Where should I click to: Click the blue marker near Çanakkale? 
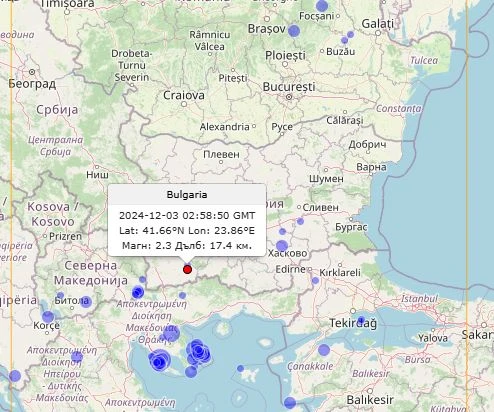pyautogui.click(x=324, y=350)
